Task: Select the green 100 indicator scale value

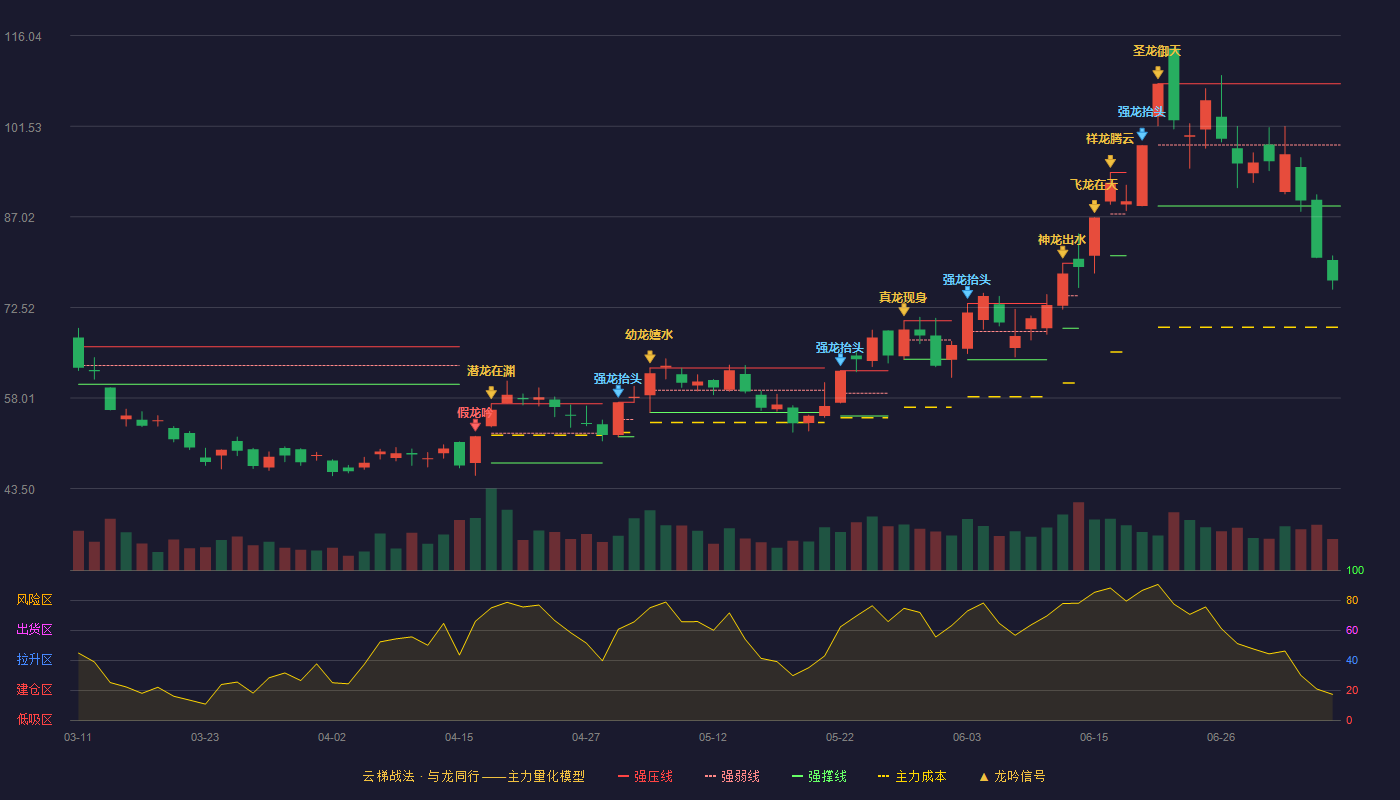Action: point(1355,571)
